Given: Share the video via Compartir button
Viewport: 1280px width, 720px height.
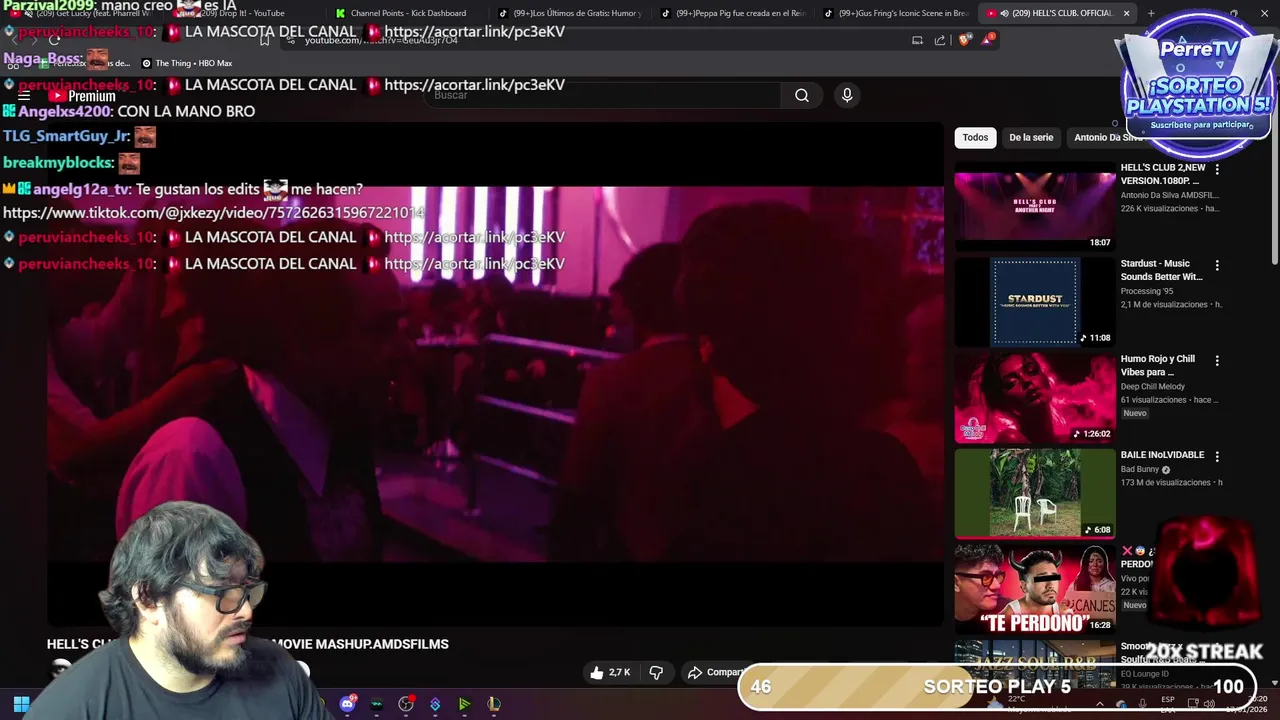Looking at the screenshot, I should (x=716, y=672).
